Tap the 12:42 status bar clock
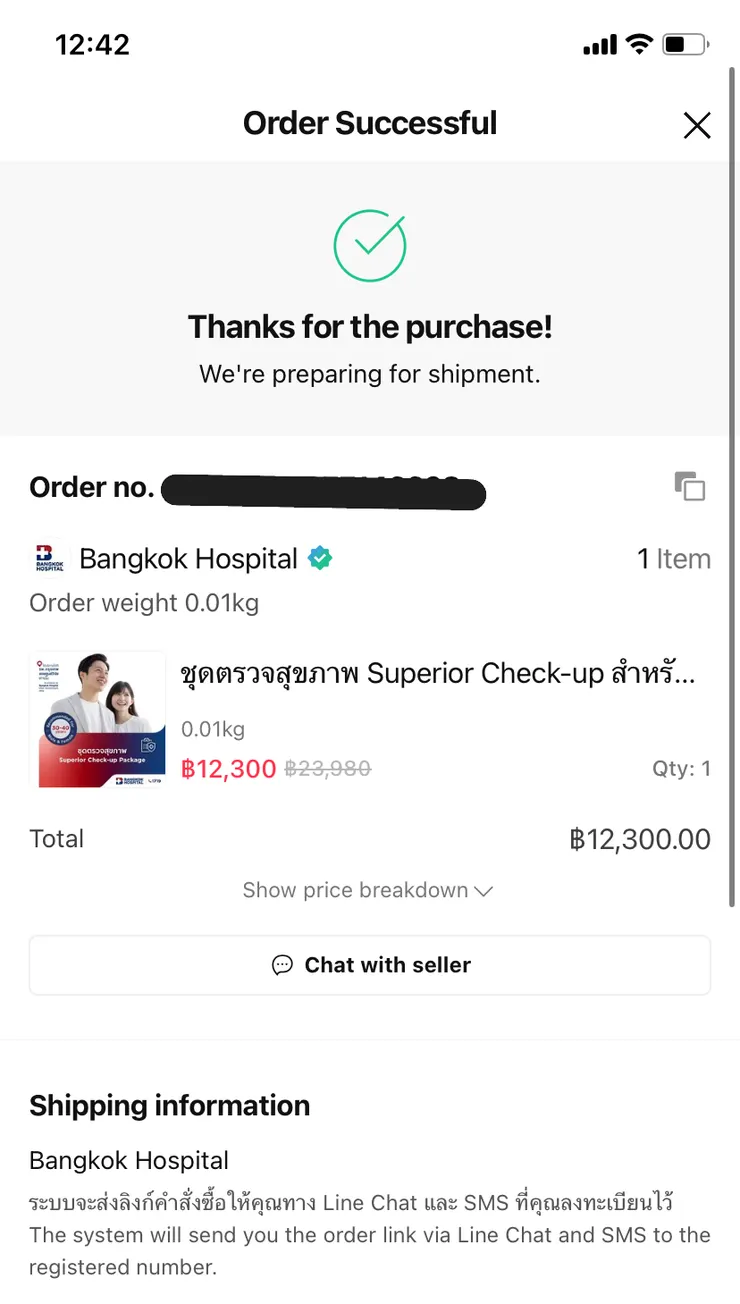Screen dimensions: 740x1304 [92, 45]
